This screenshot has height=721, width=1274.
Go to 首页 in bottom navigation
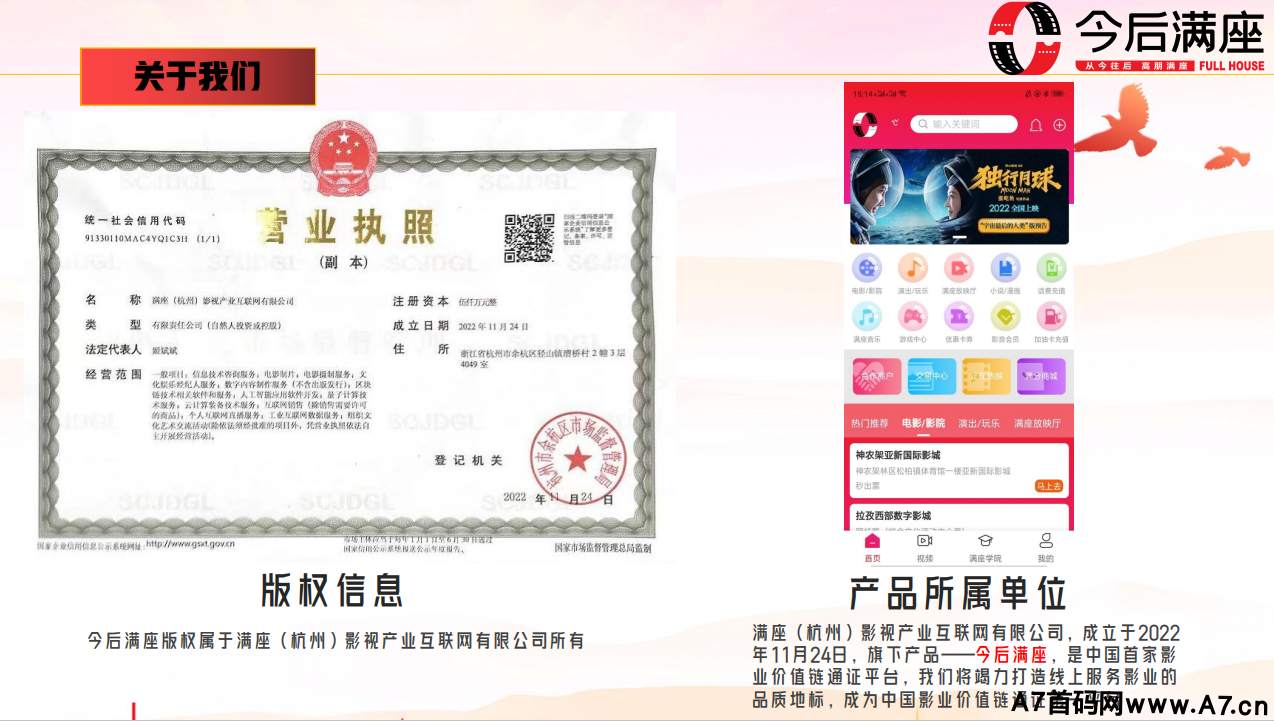872,548
